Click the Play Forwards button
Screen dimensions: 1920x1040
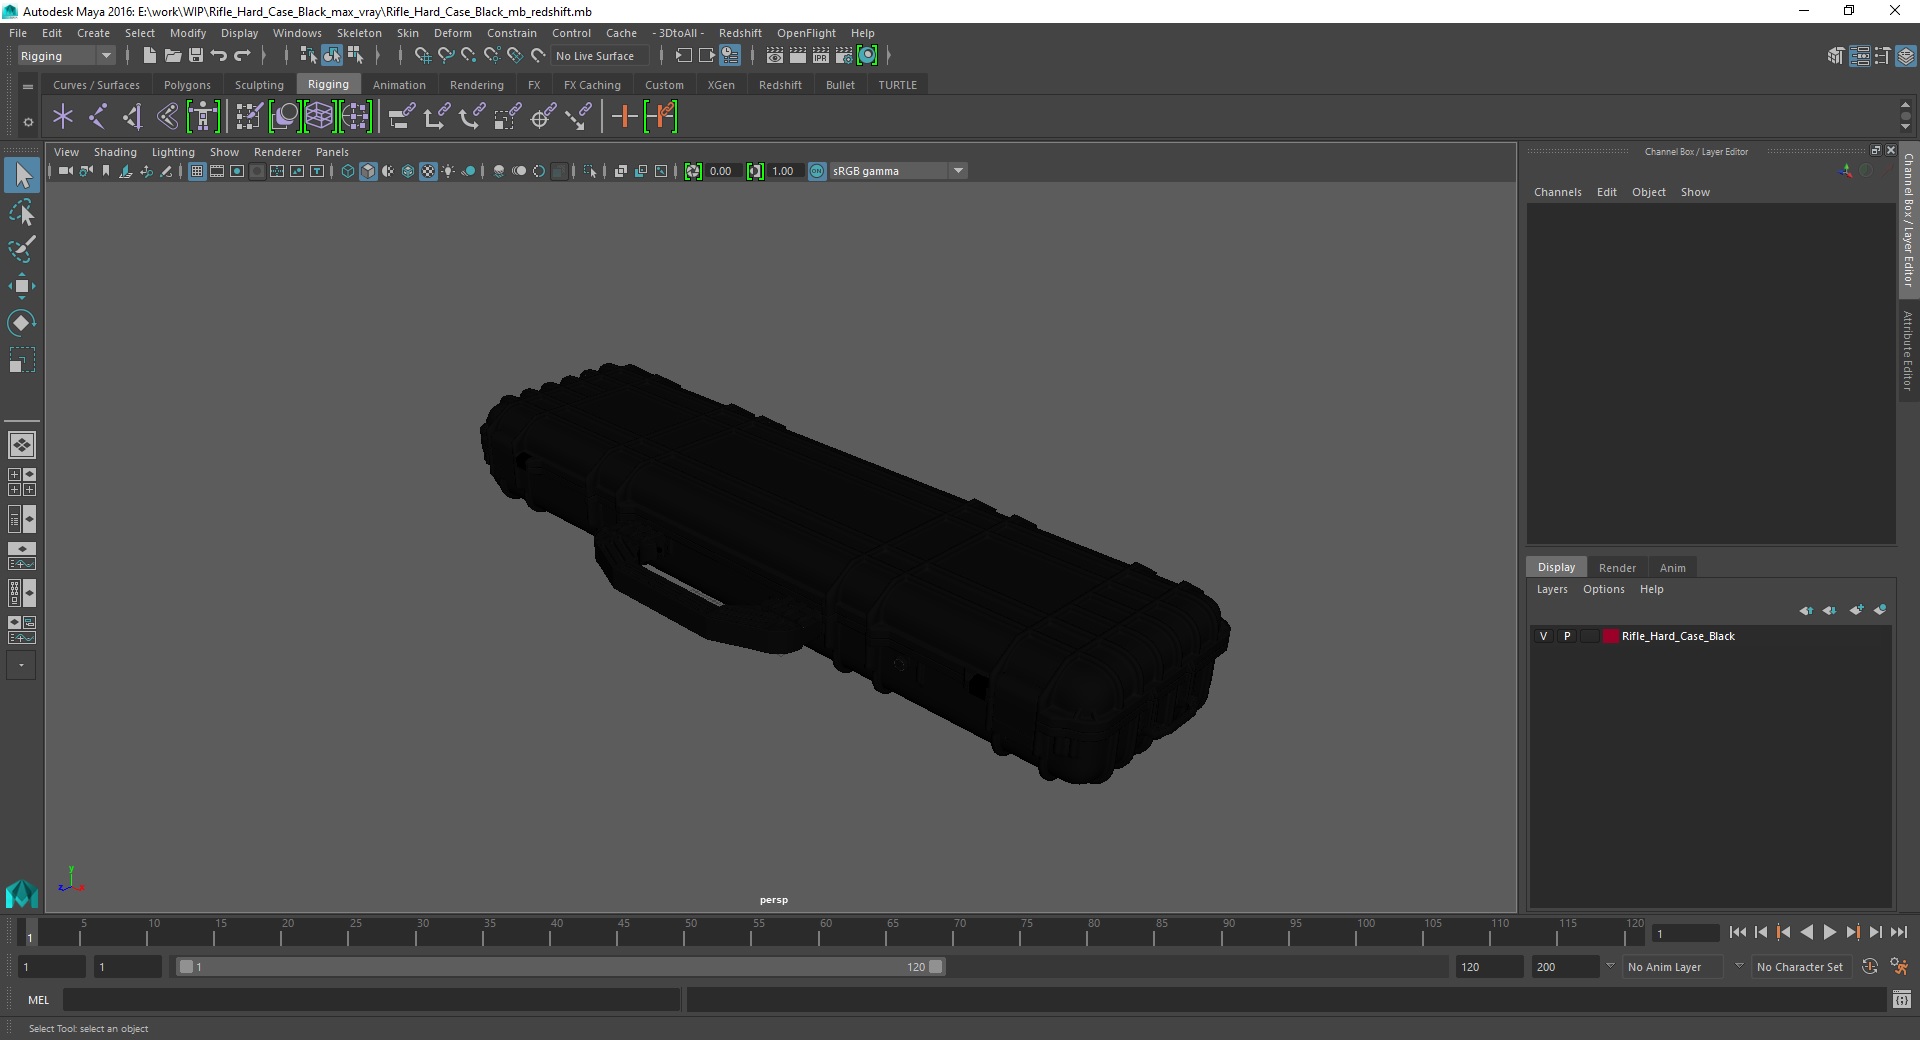pyautogui.click(x=1829, y=932)
